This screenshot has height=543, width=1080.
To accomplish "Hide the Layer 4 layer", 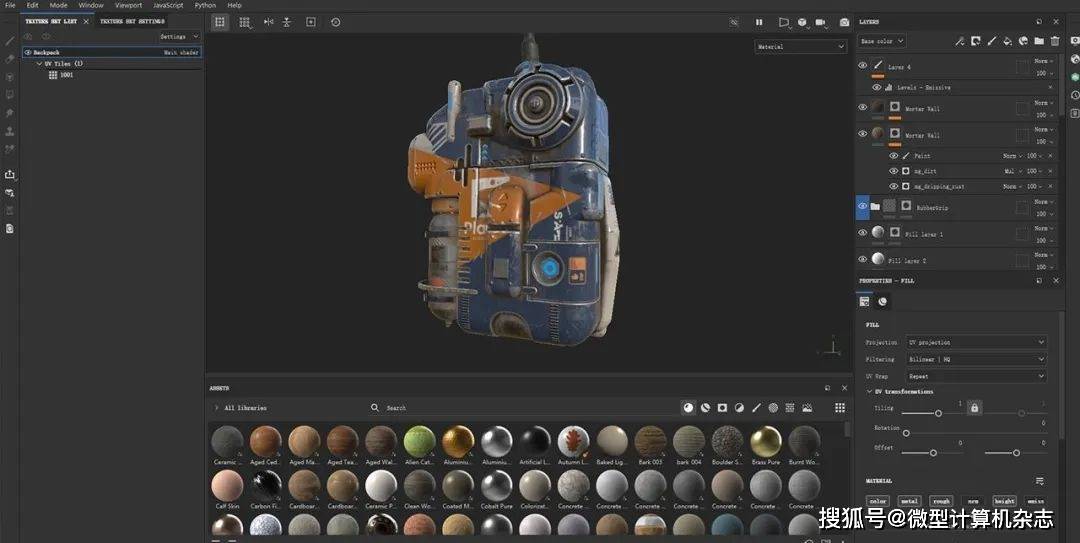I will [x=863, y=66].
